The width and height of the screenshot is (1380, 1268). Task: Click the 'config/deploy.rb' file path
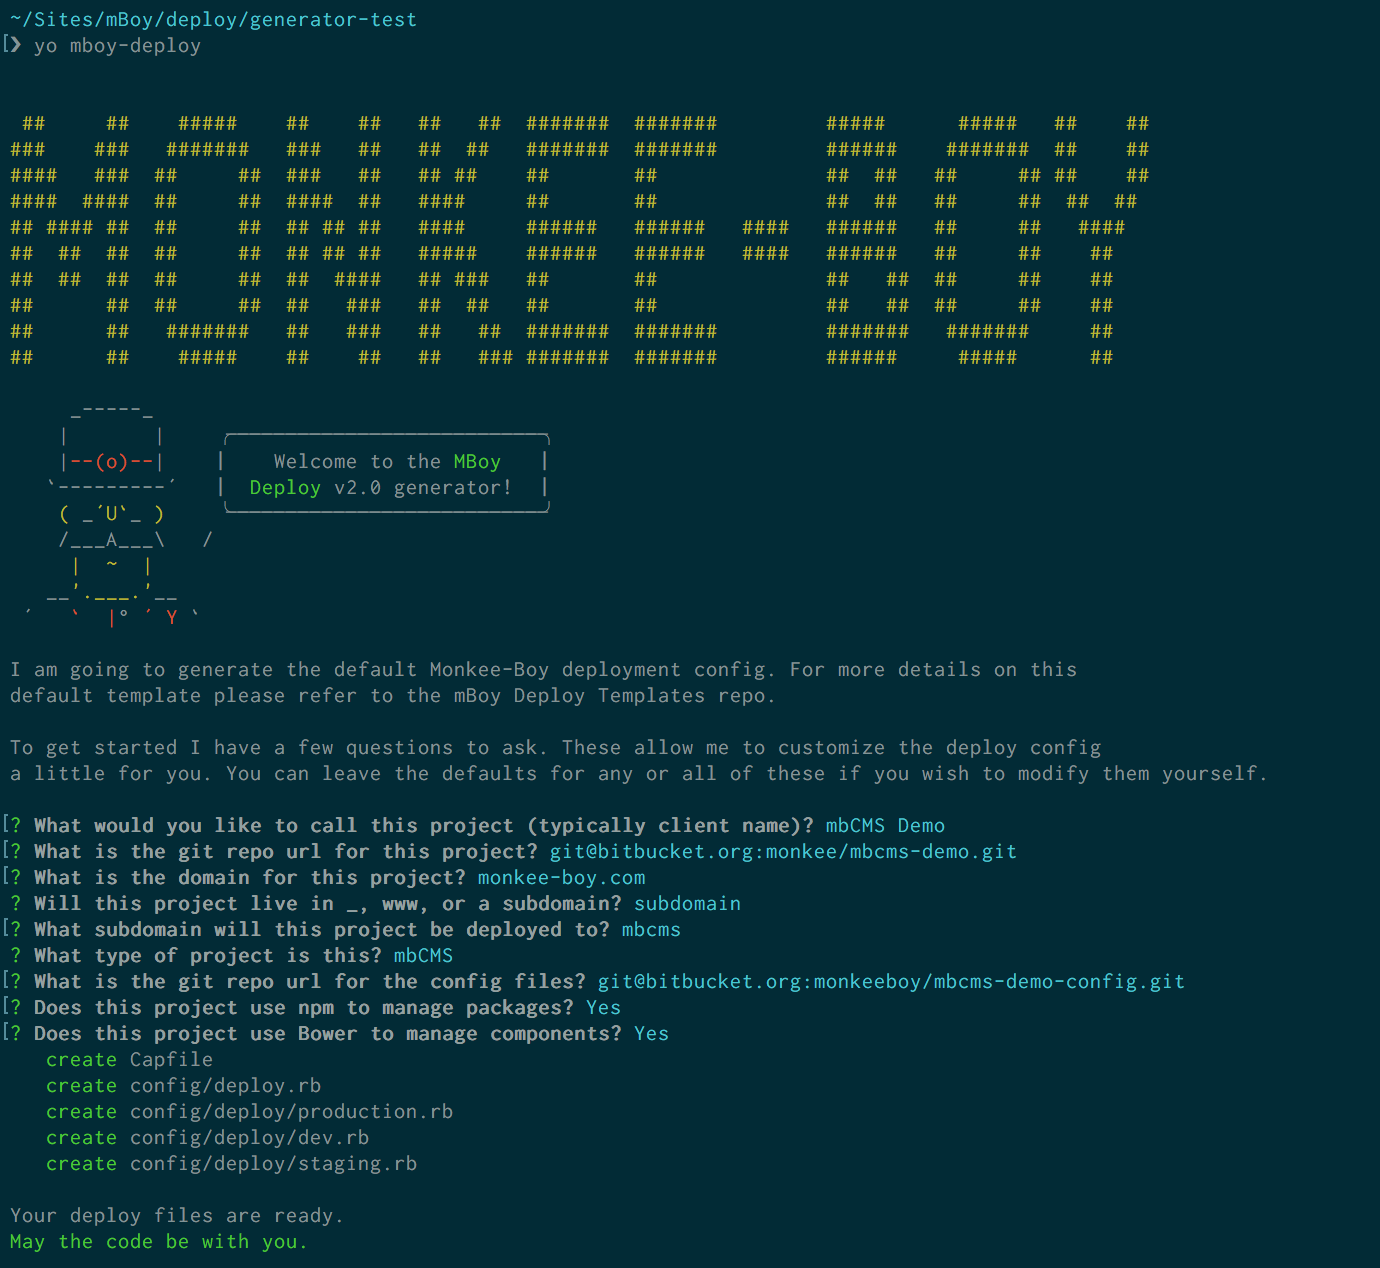point(225,1086)
